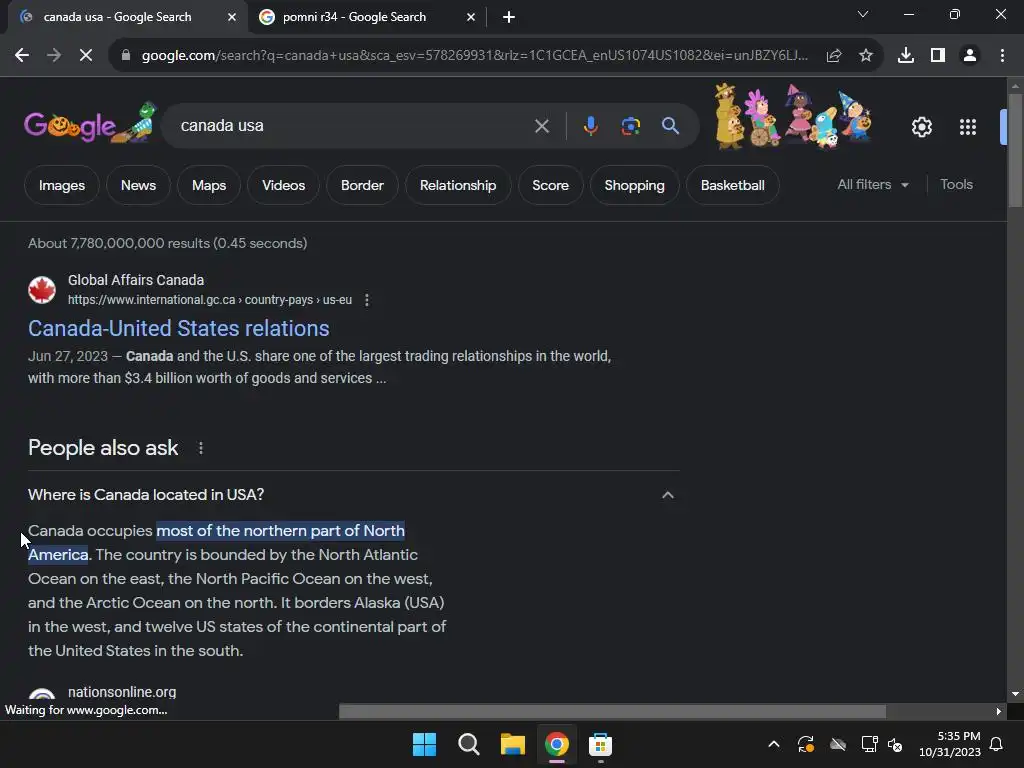Viewport: 1024px width, 768px height.
Task: Open the Windows Start menu
Action: point(424,744)
